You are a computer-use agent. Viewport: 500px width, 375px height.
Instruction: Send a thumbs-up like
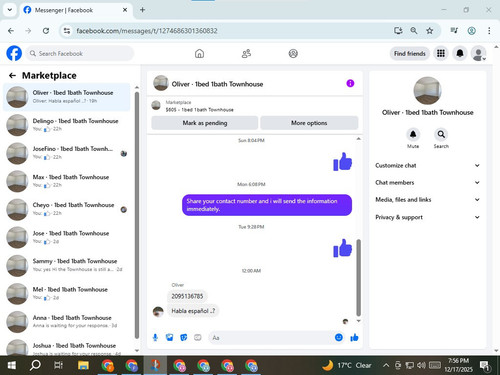coord(354,337)
